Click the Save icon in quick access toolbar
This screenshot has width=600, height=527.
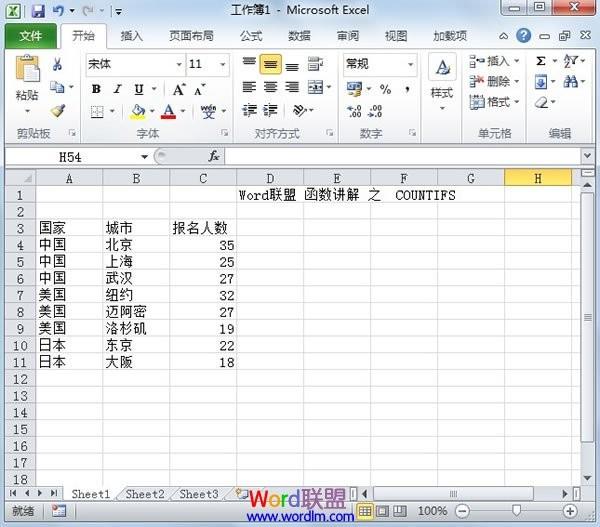point(38,11)
